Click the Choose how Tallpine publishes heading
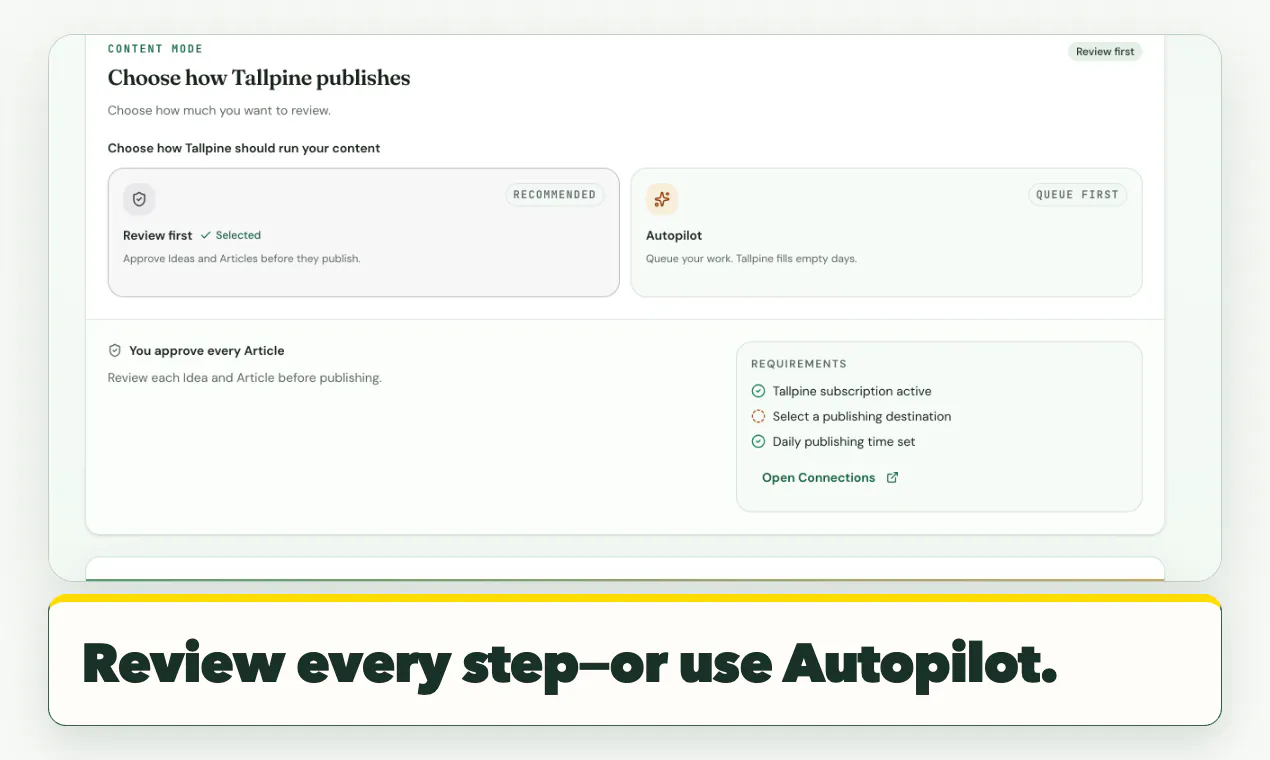The height and width of the screenshot is (760, 1270). 259,78
